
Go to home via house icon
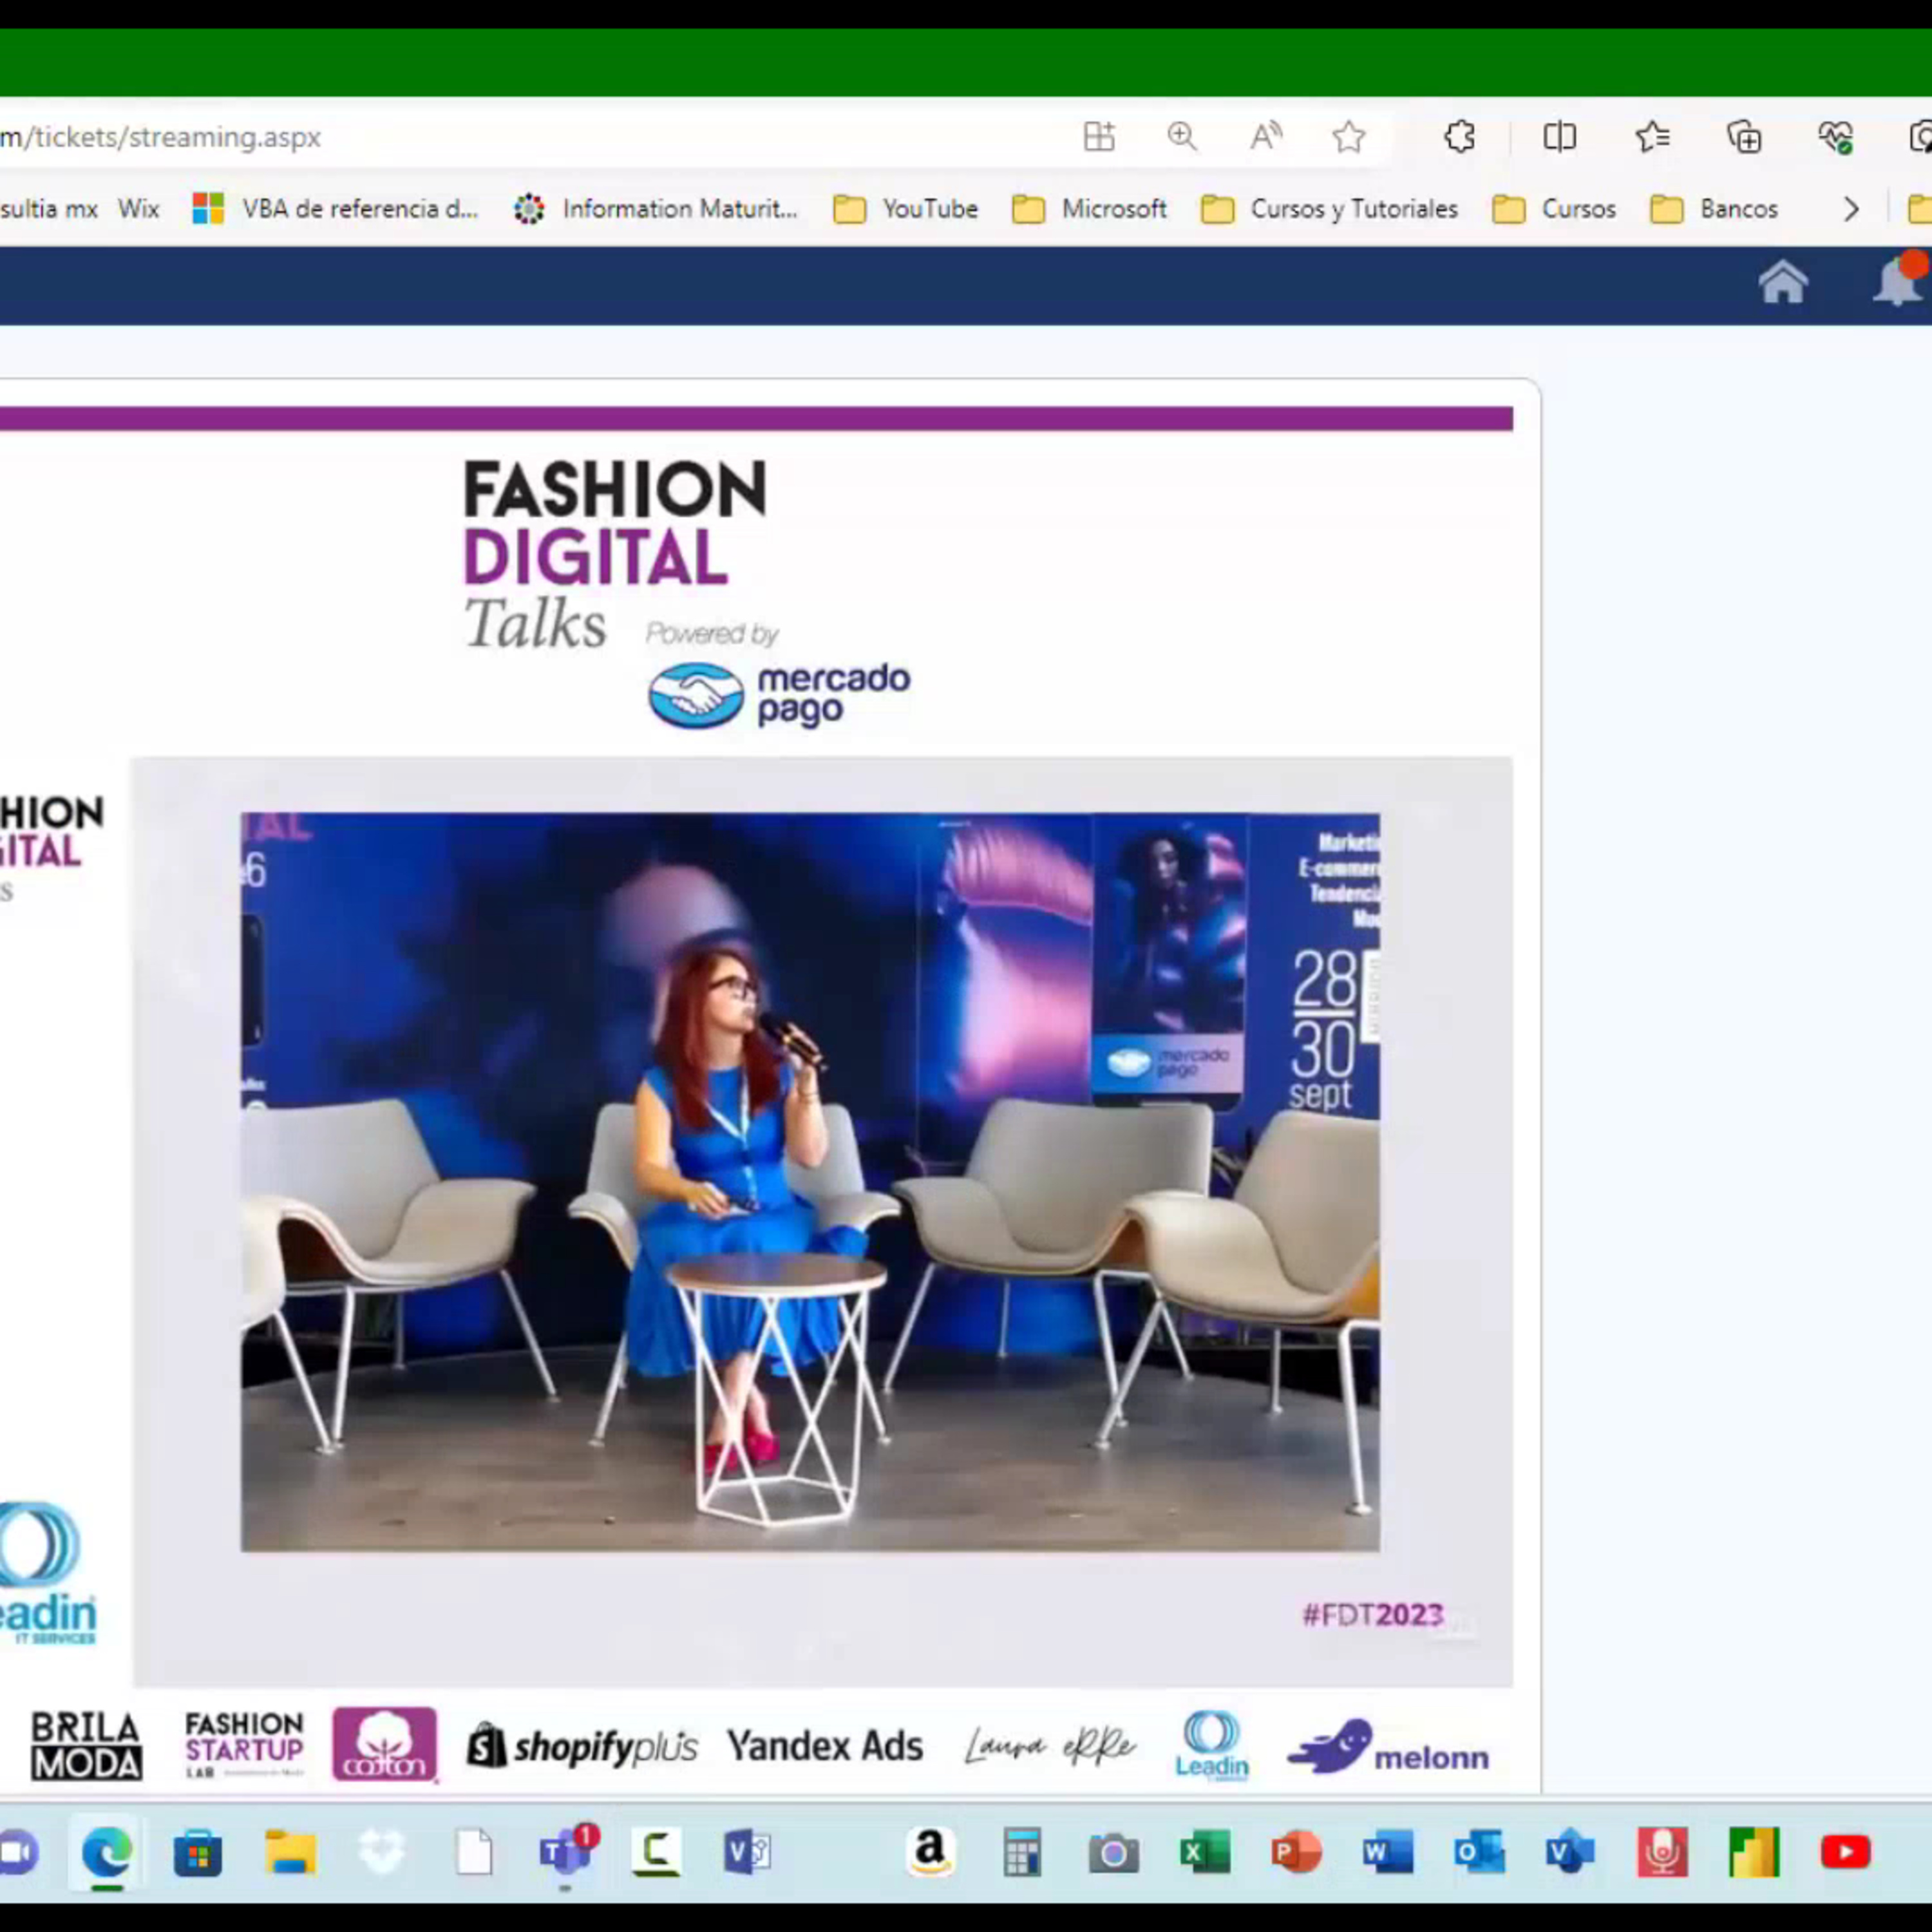(1783, 283)
